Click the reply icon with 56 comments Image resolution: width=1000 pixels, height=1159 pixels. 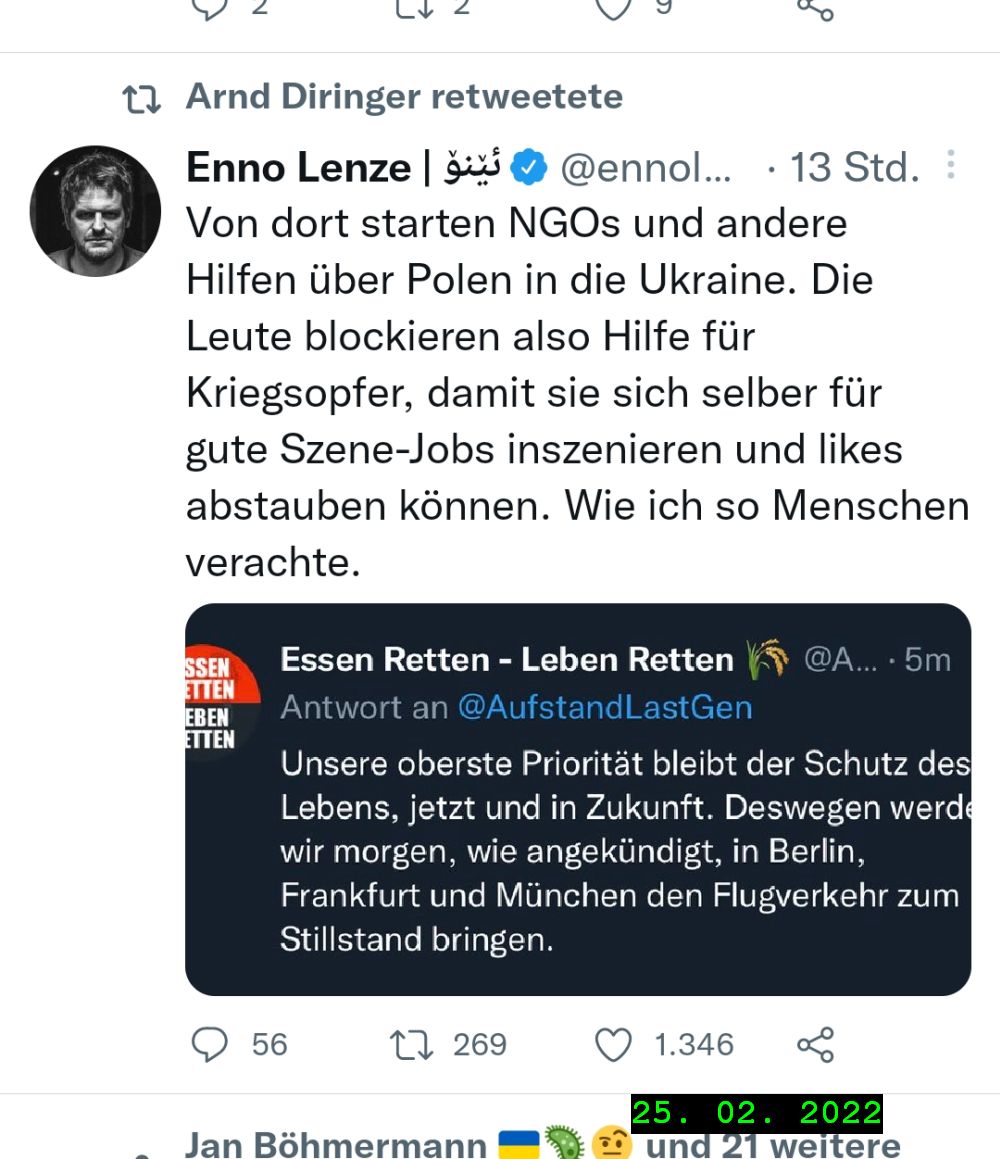pos(210,1045)
